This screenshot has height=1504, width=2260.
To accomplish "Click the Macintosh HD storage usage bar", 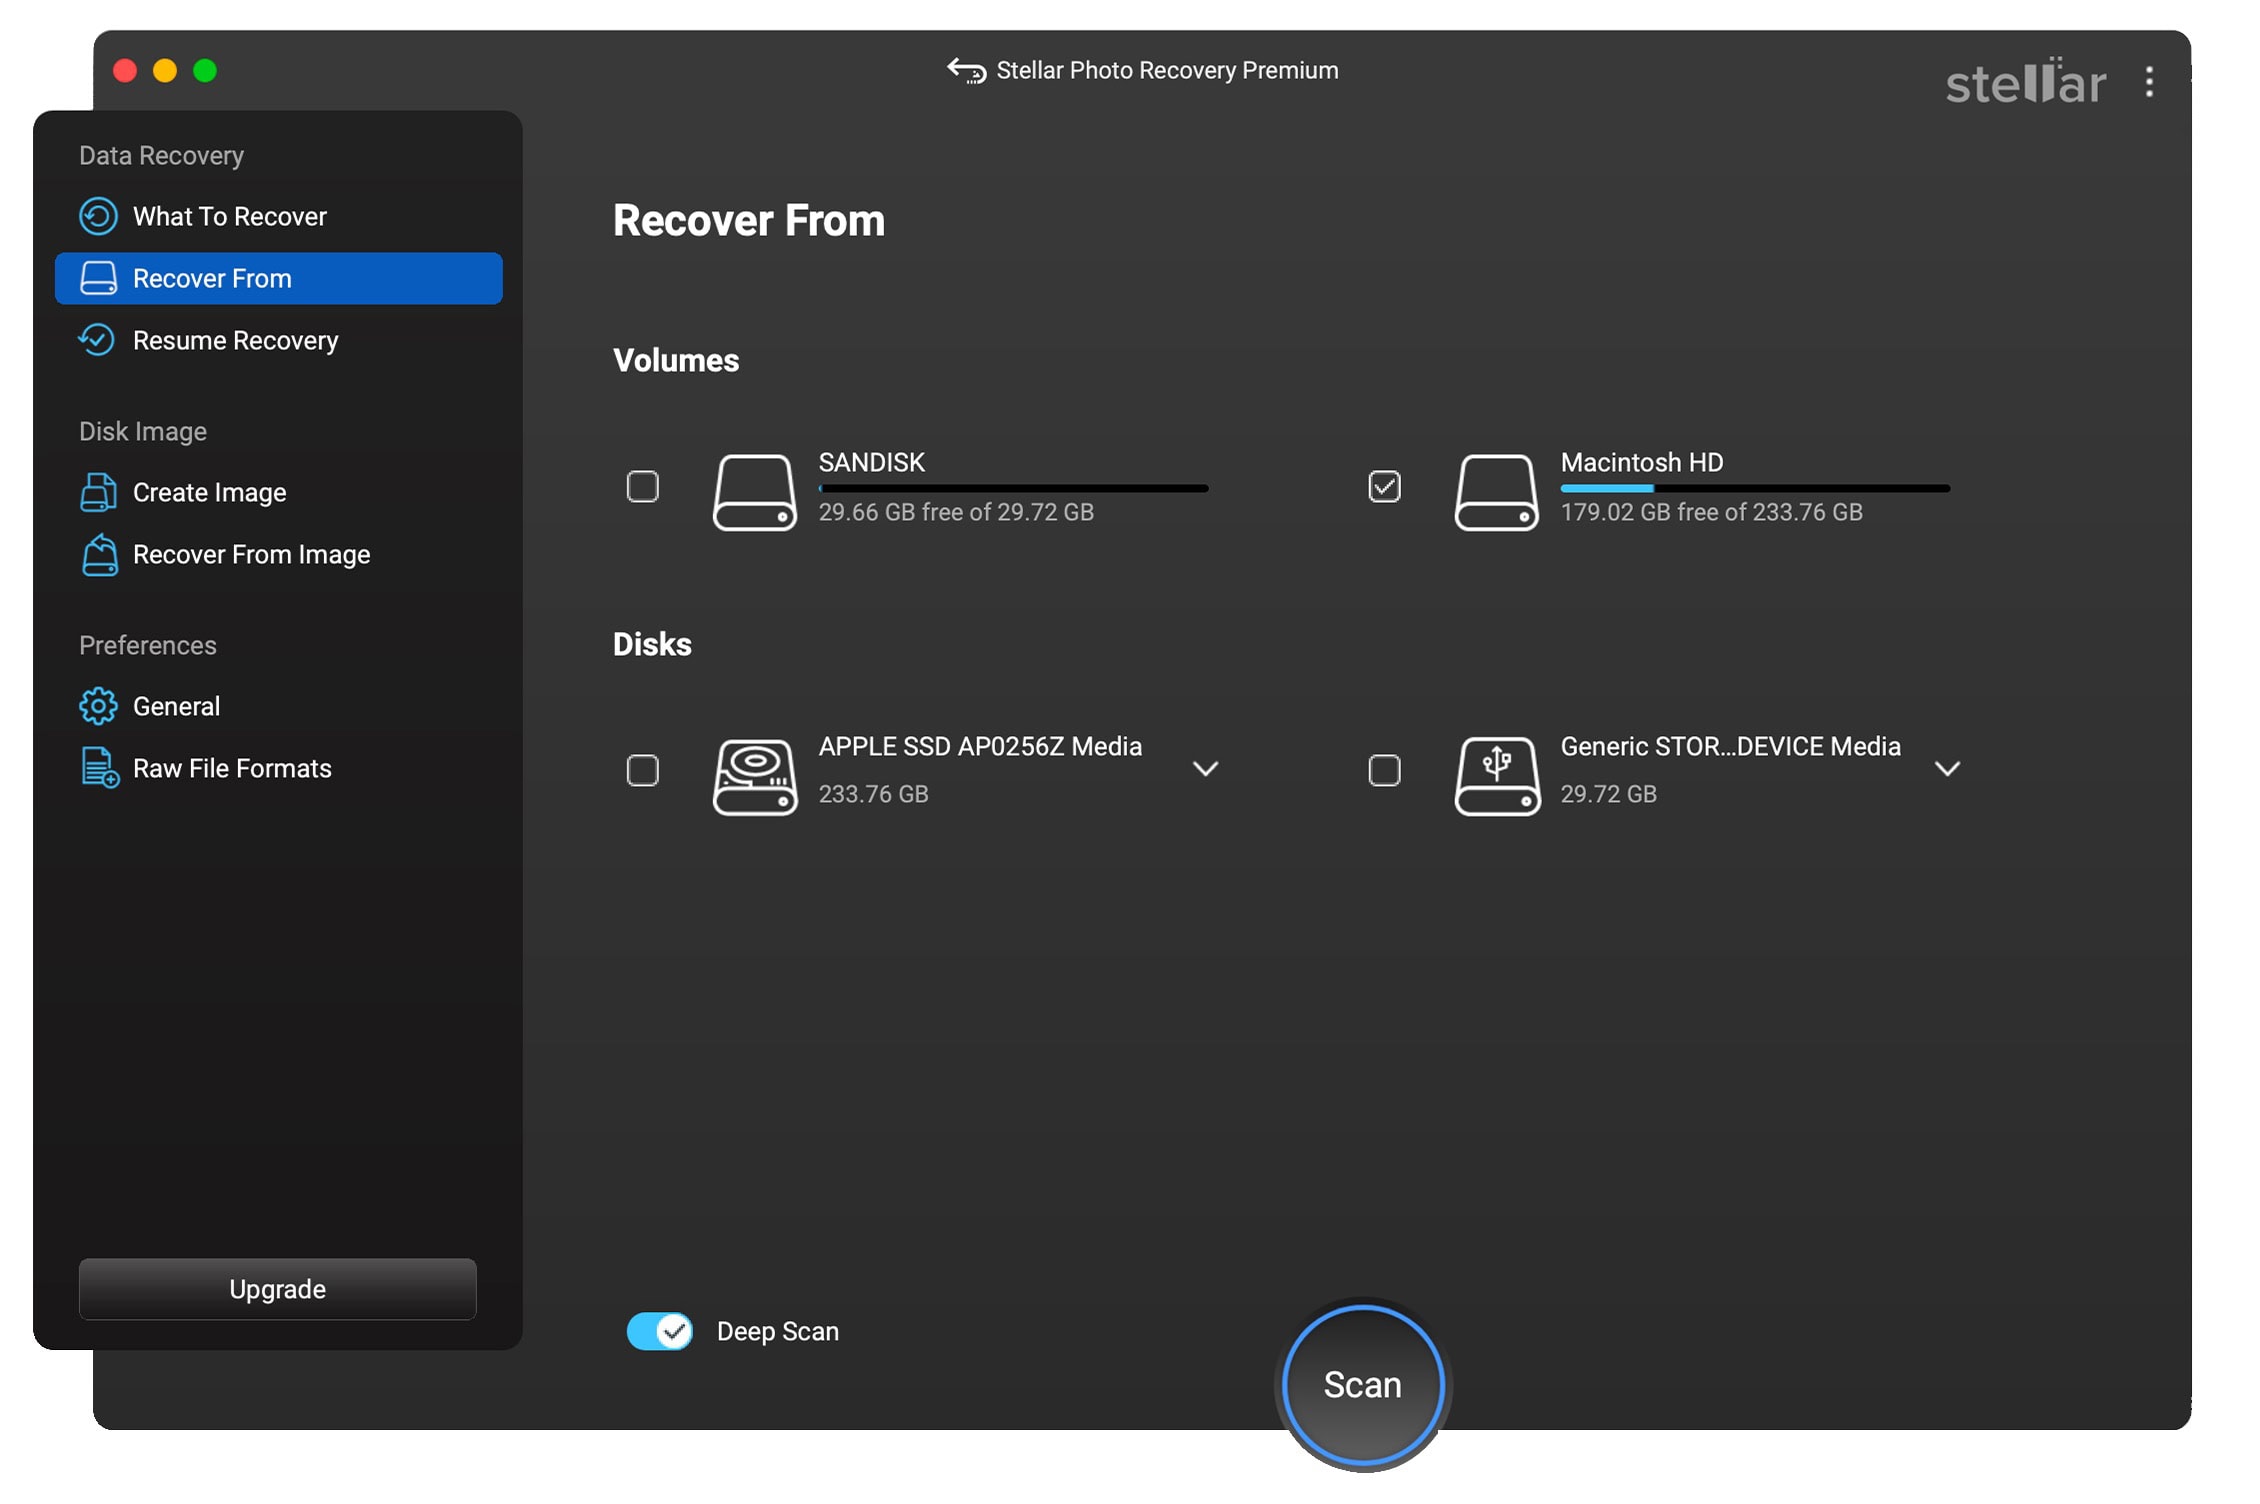I will pyautogui.click(x=1754, y=488).
